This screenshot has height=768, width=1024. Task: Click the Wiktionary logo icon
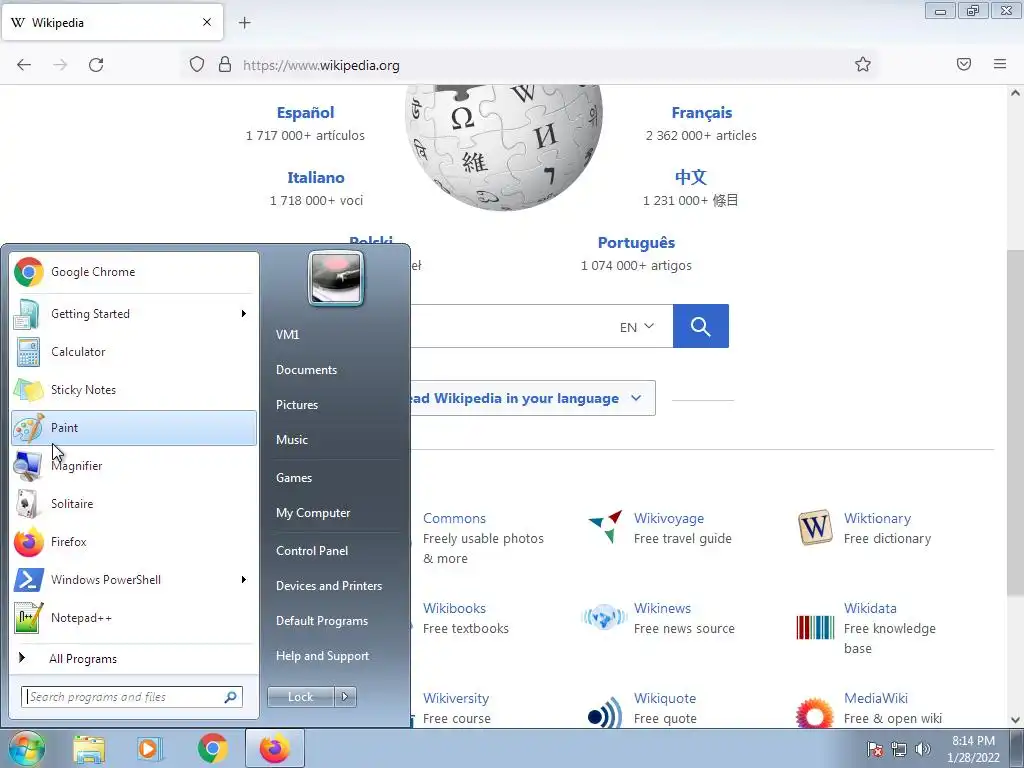point(815,527)
